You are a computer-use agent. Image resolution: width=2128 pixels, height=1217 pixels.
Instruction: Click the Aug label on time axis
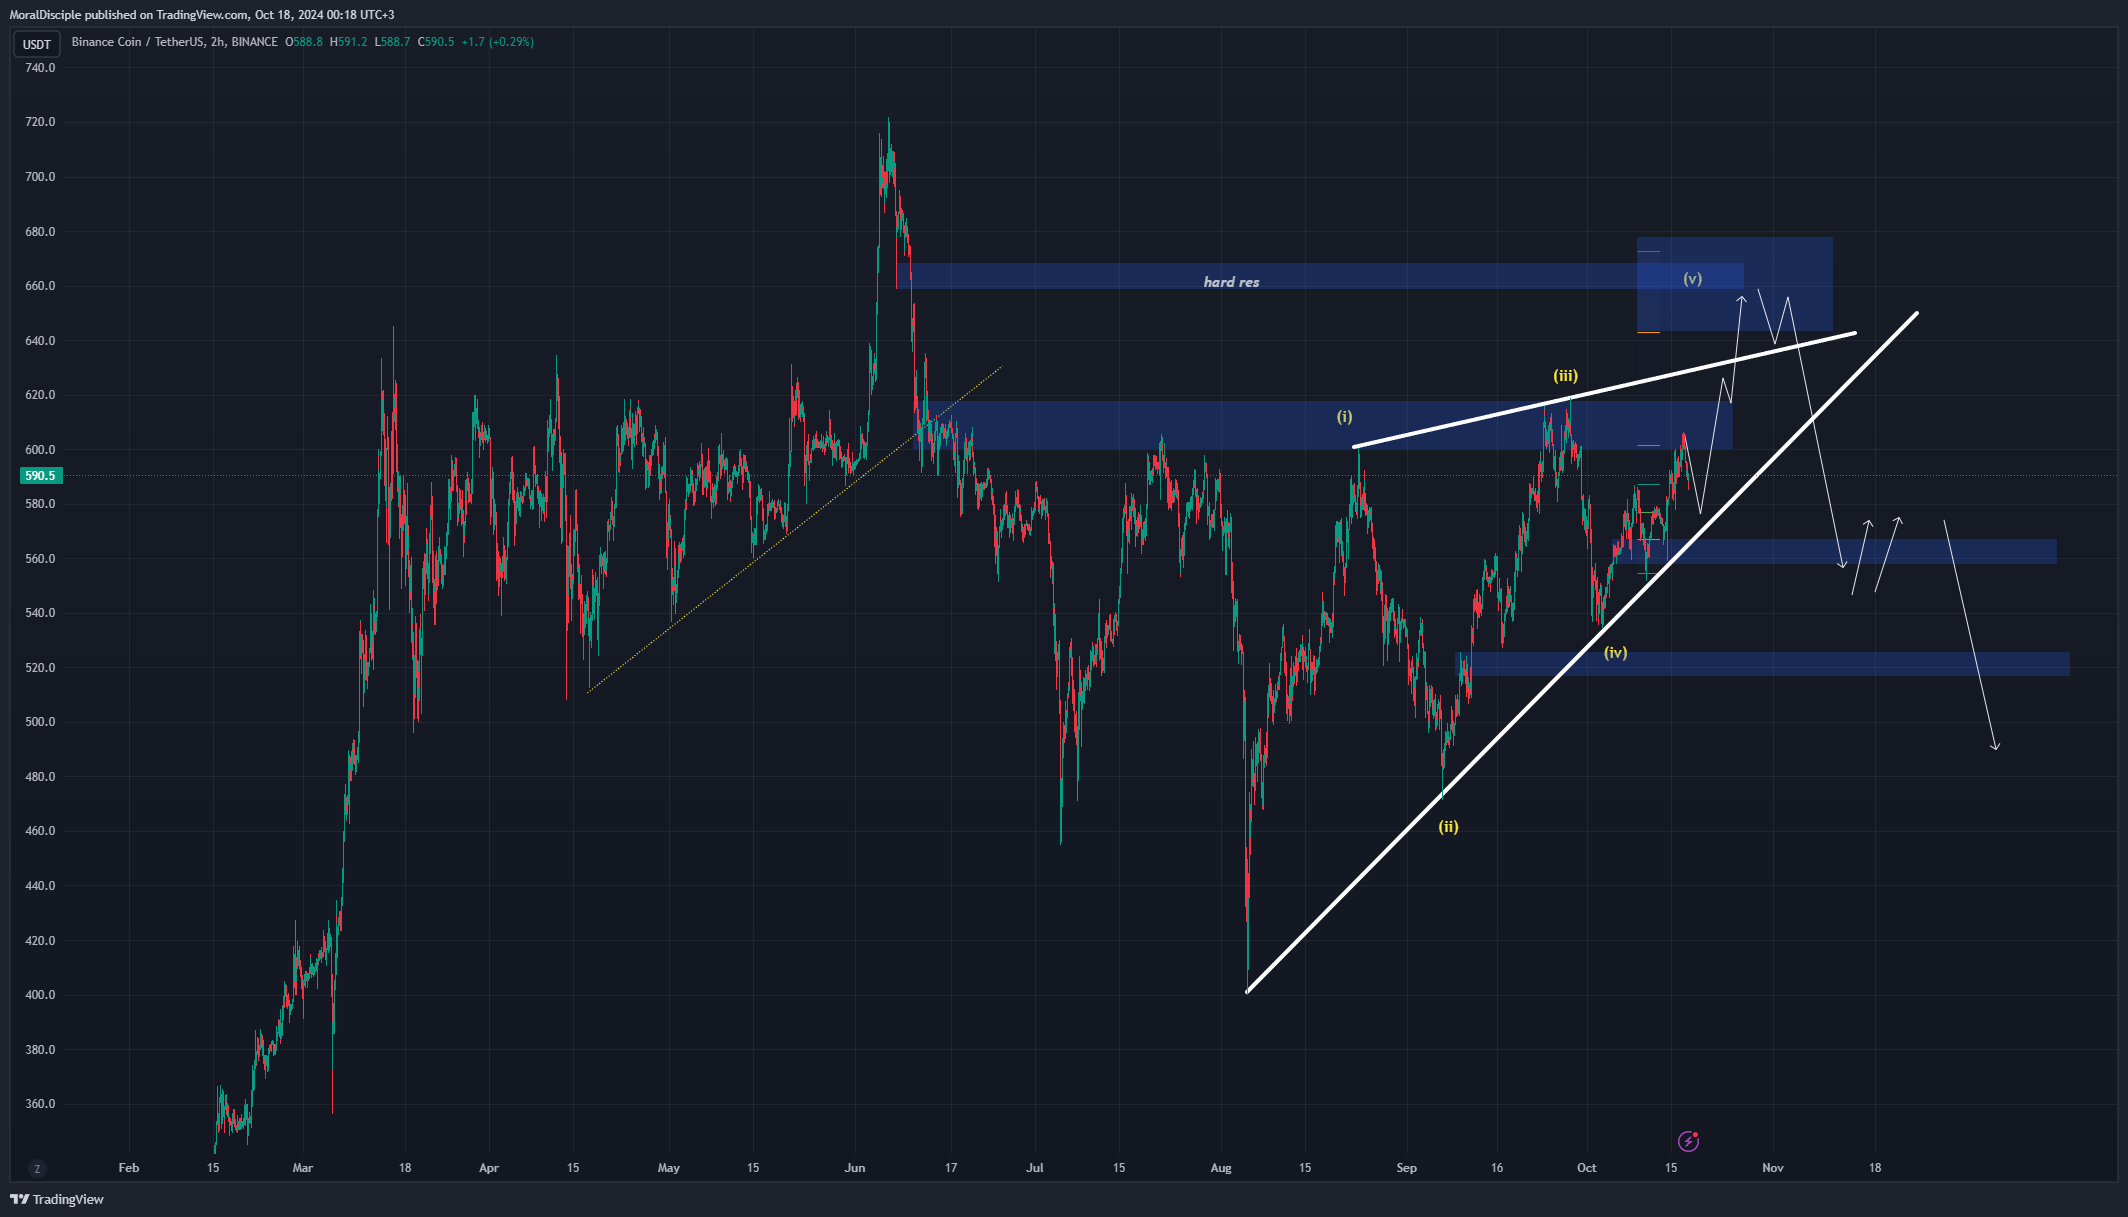[1221, 1168]
